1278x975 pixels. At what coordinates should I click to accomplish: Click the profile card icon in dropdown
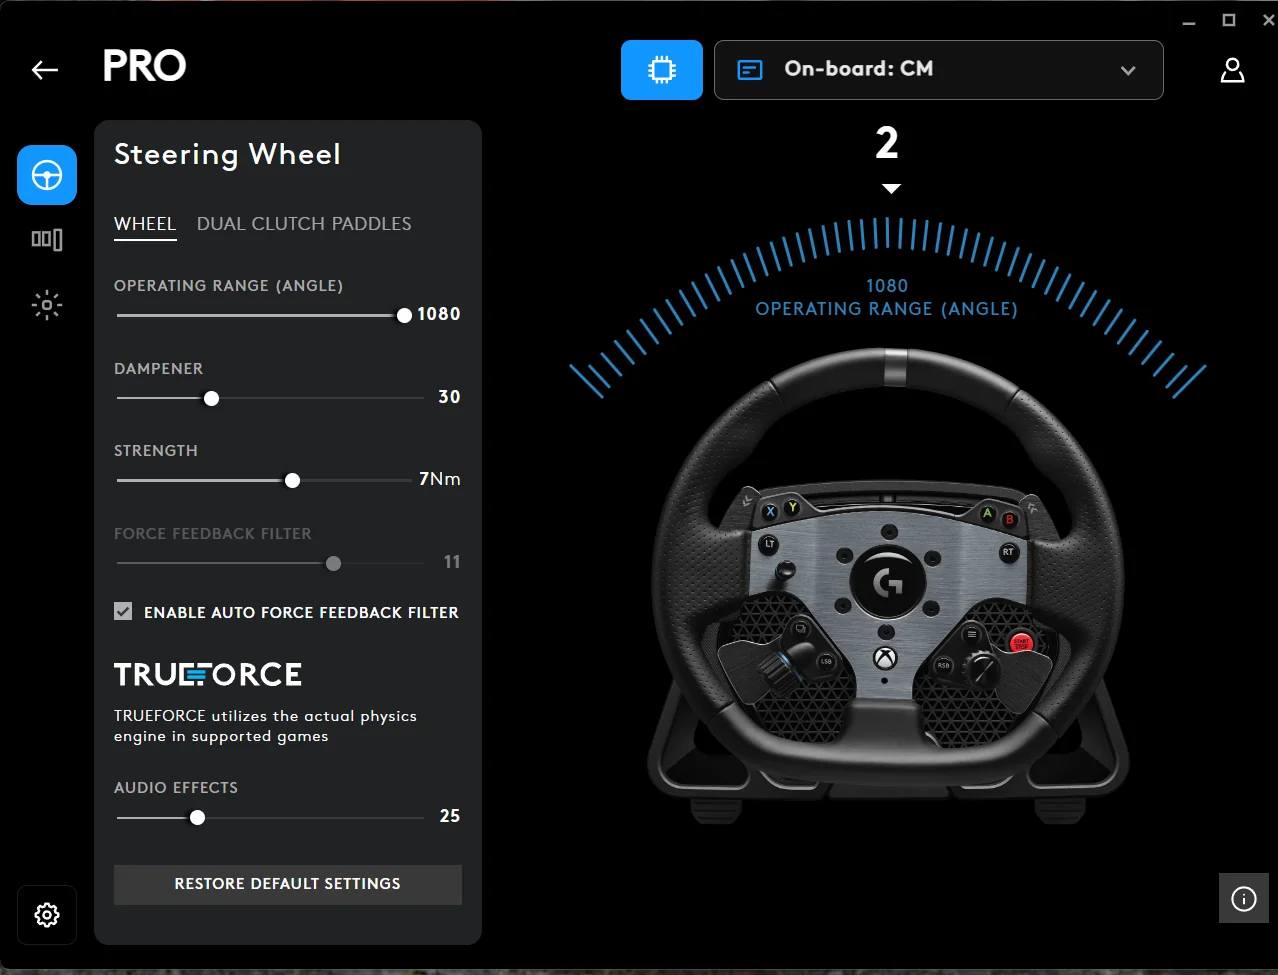point(750,70)
